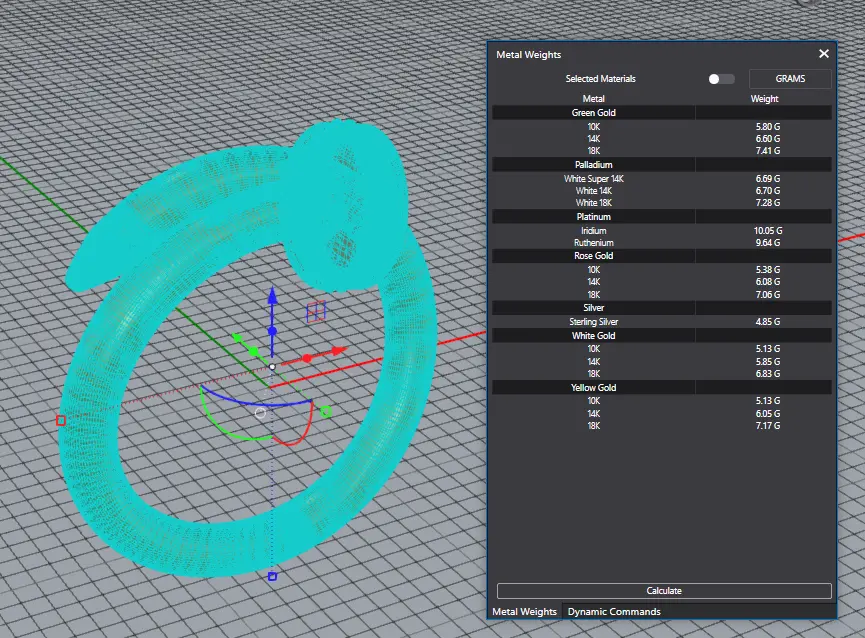Select the Sterling Silver row
The image size is (865, 638).
[662, 321]
